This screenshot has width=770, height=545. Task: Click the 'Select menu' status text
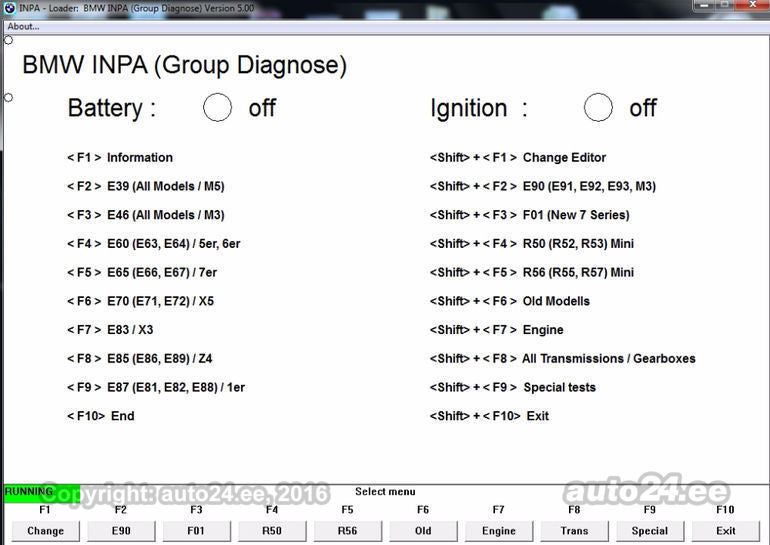pyautogui.click(x=385, y=491)
